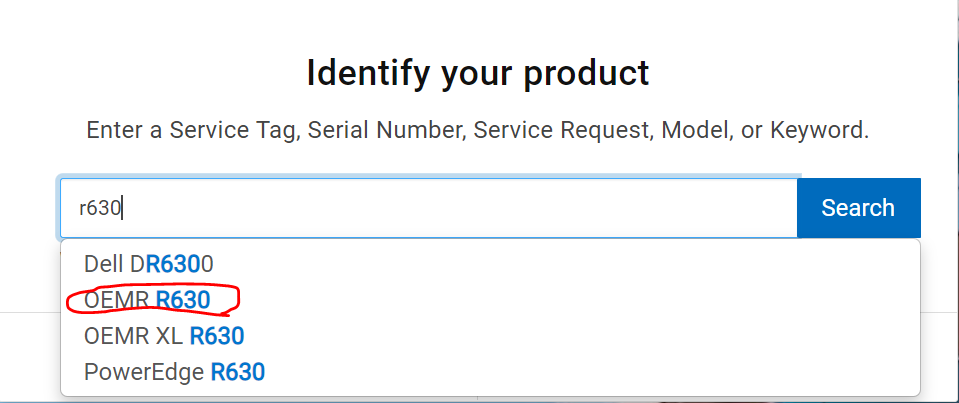959x403 pixels.
Task: Click bold R630 in OEMR XL suggestion
Action: click(217, 336)
